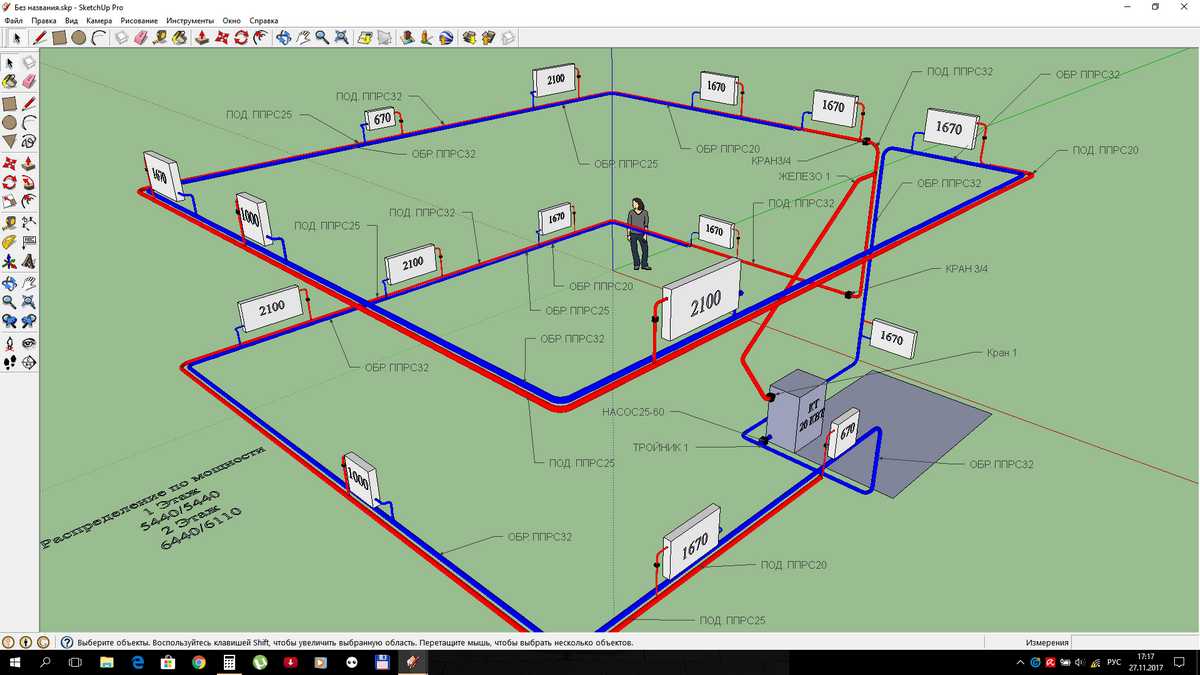
Task: Open Google Chrome from the taskbar
Action: tap(199, 663)
